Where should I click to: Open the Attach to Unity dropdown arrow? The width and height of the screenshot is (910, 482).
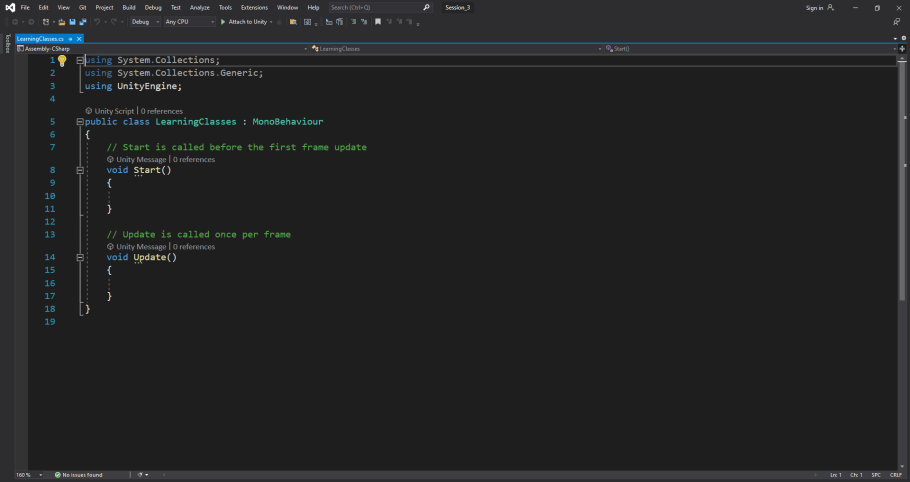(271, 21)
